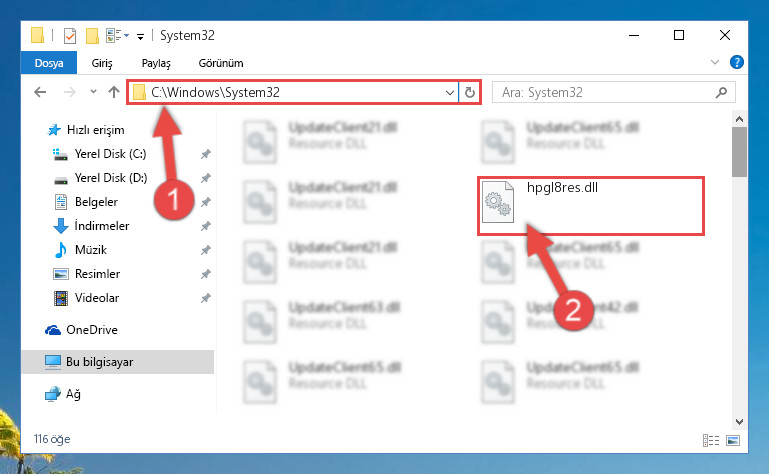The image size is (769, 474).
Task: Open the recent locations dropdown arrow
Action: tap(93, 92)
